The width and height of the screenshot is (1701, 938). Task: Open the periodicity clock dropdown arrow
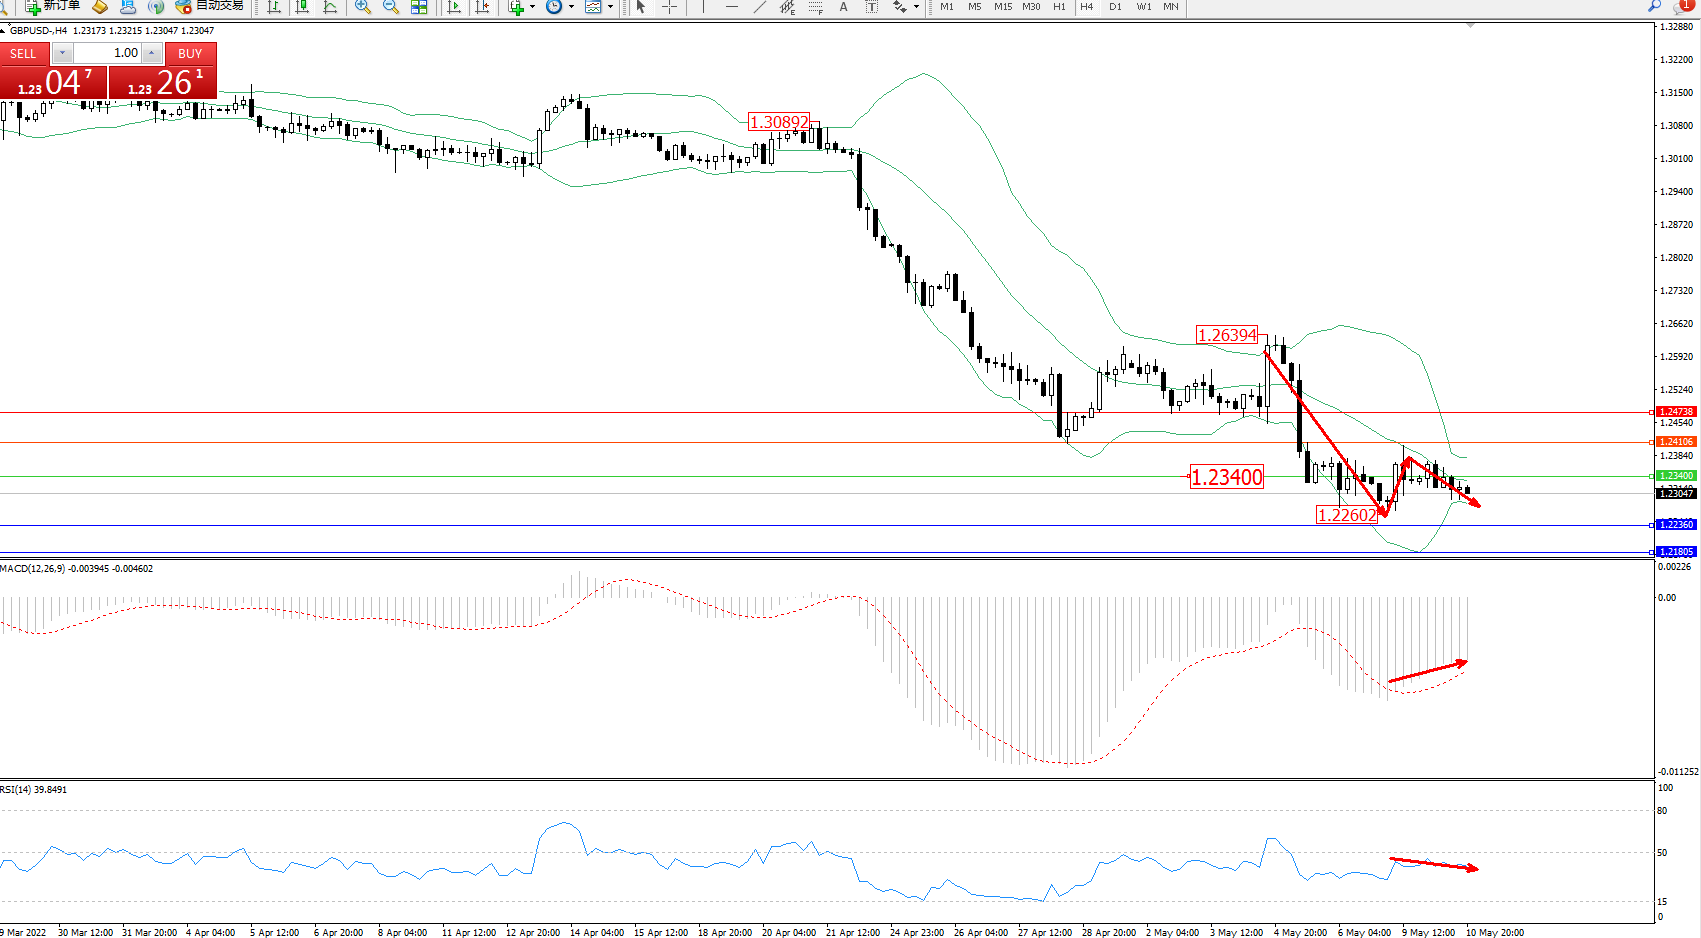click(571, 7)
